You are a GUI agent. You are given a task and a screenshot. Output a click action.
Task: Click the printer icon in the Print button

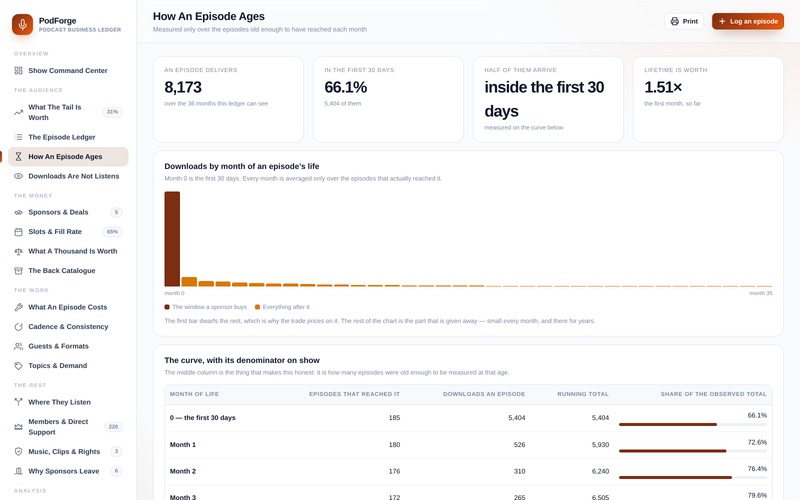coord(674,21)
